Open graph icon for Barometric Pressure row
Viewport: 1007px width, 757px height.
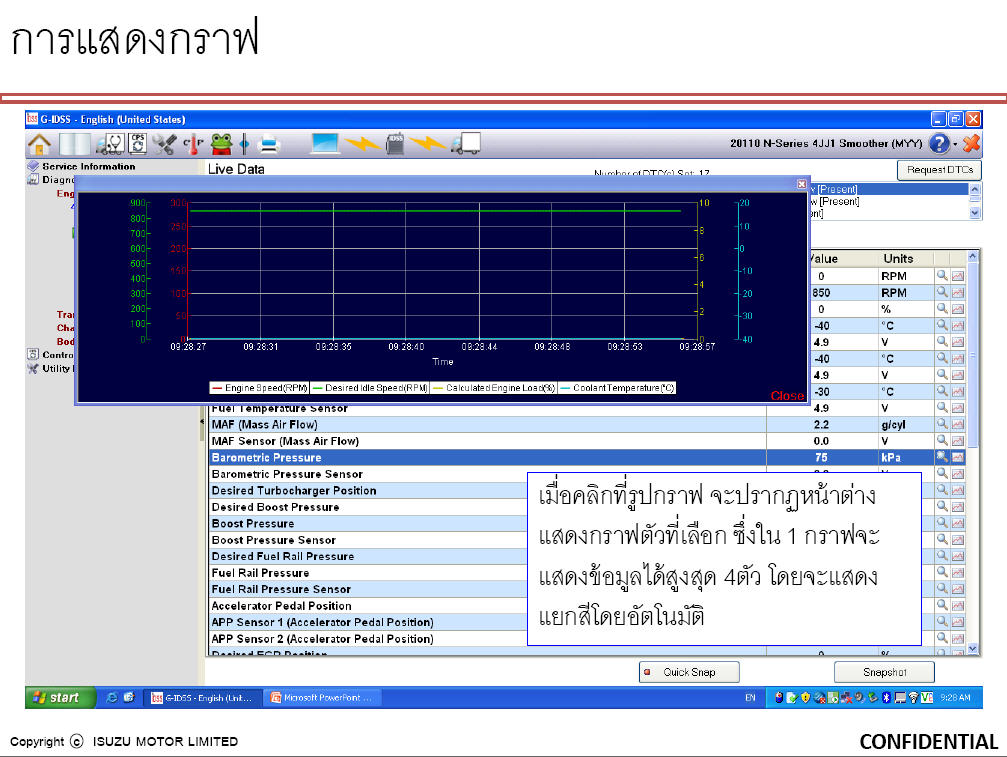[x=958, y=457]
